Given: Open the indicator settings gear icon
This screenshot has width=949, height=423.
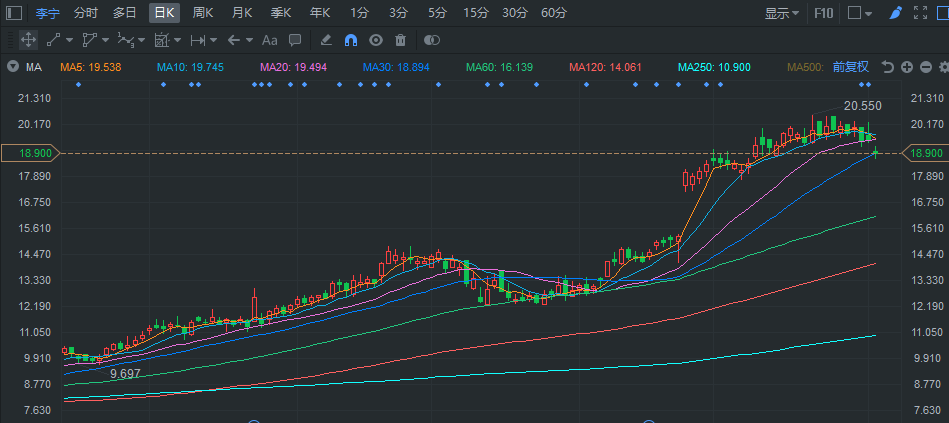Looking at the screenshot, I should 944,67.
